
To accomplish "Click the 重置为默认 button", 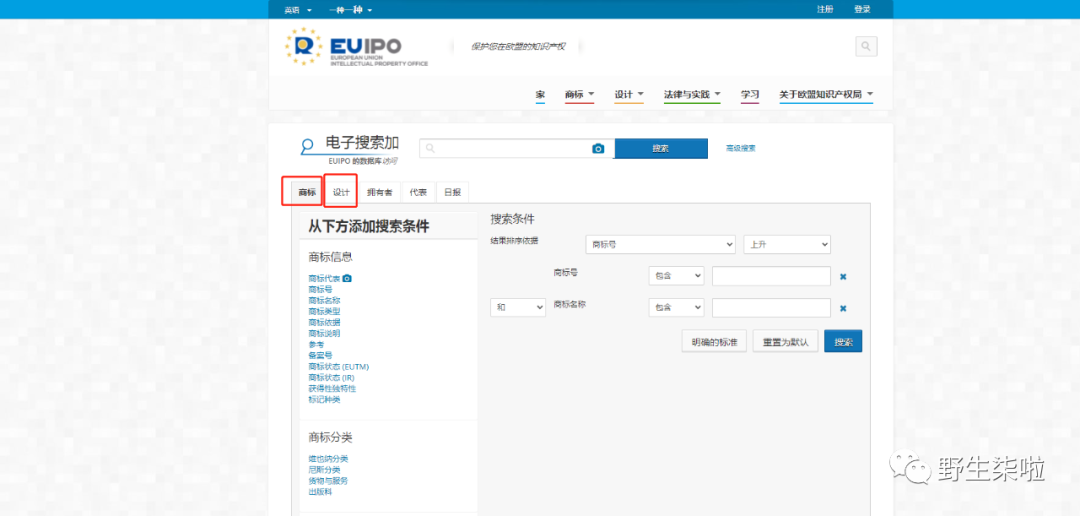I will 785,342.
